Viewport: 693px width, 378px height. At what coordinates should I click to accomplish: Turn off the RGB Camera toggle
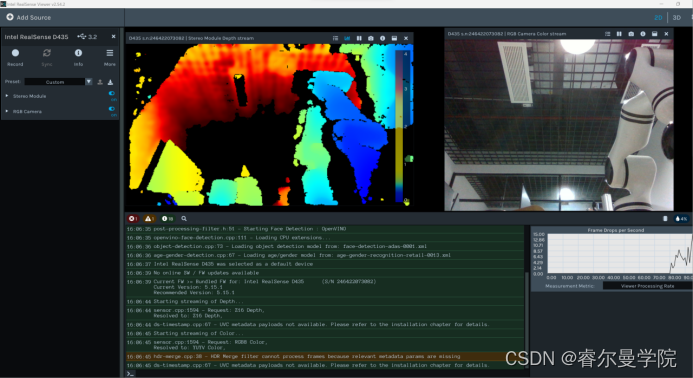click(x=112, y=109)
